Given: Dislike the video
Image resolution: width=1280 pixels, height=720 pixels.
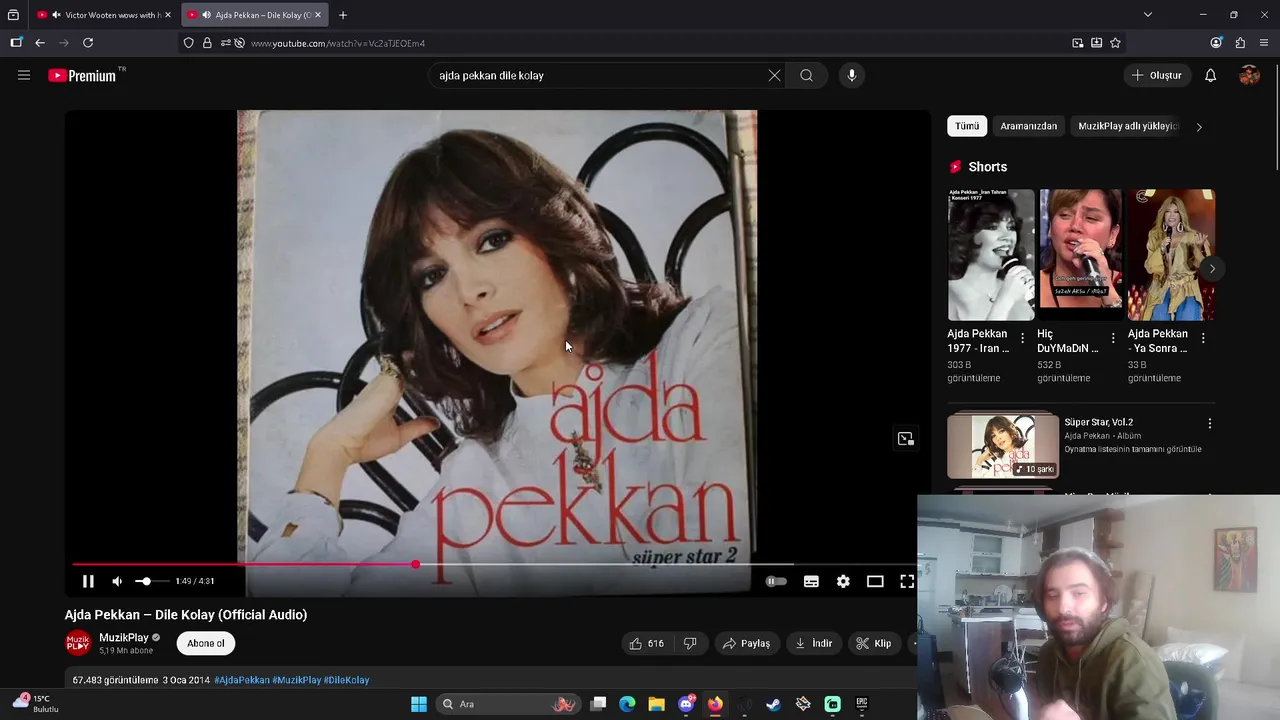Looking at the screenshot, I should (690, 643).
